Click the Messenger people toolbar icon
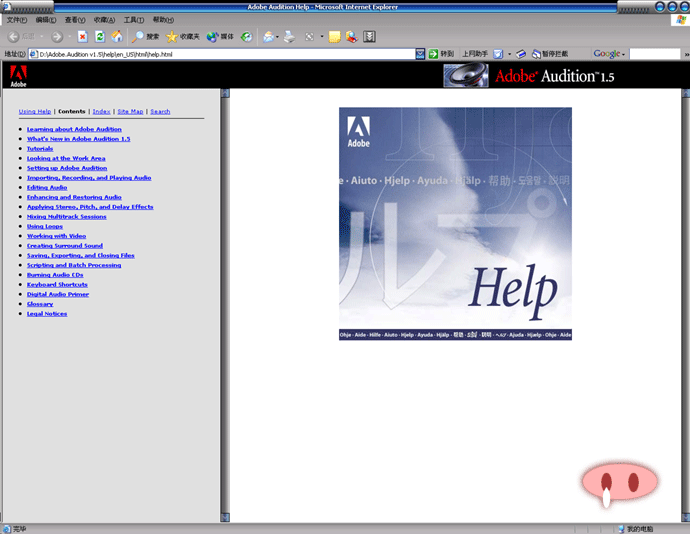Image resolution: width=690 pixels, height=534 pixels. click(352, 37)
